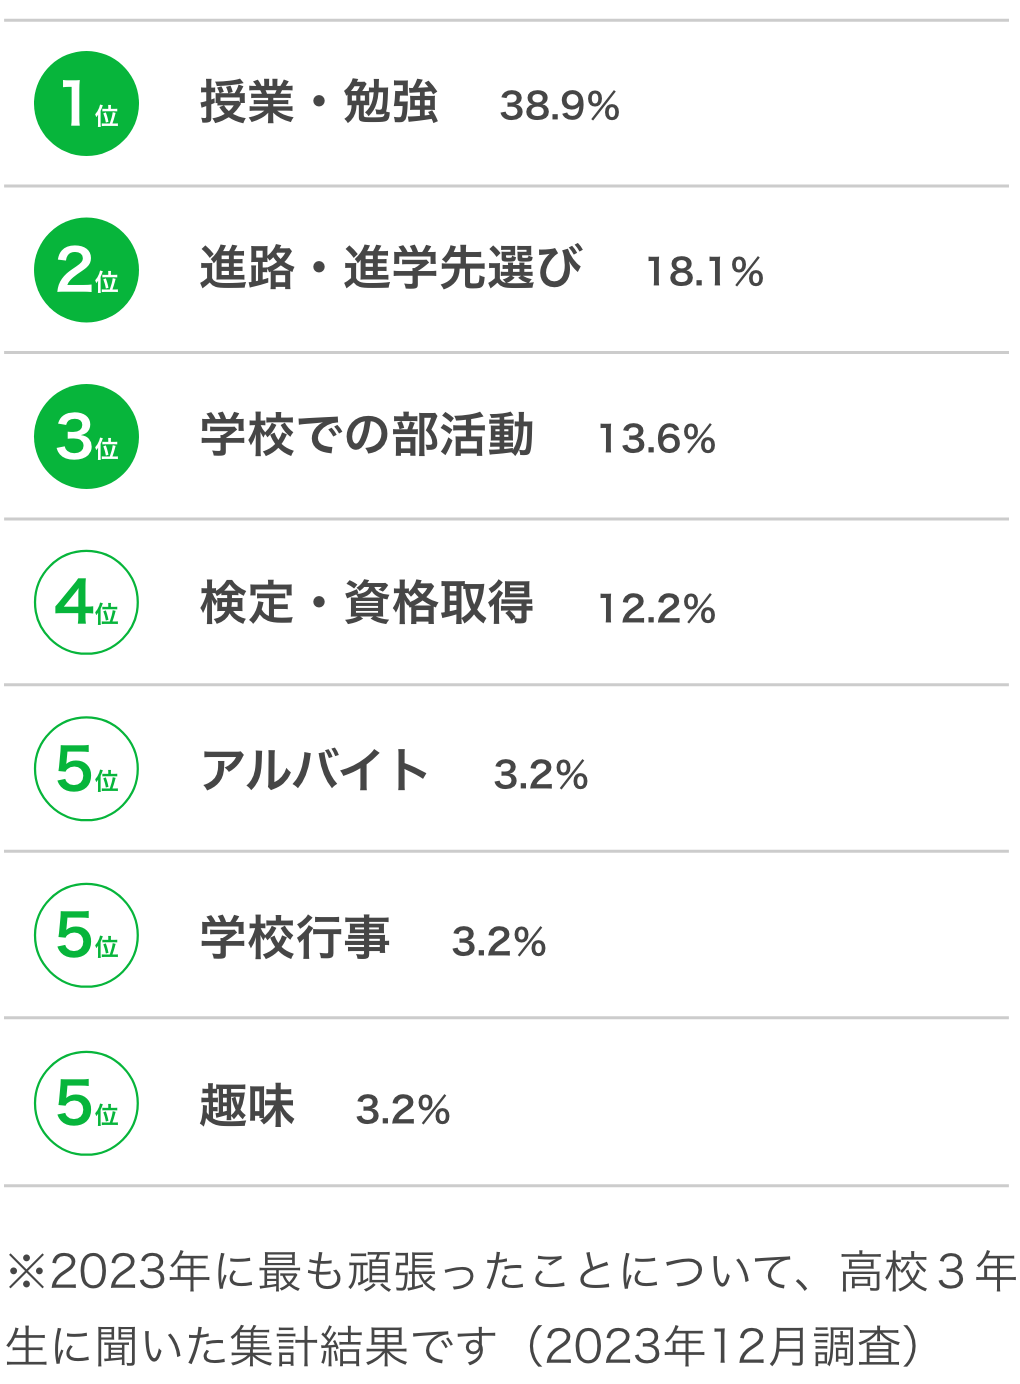Screen dimensions: 1020x1384
Task: Click the 5位 badge beside 学校行事
Action: (x=86, y=936)
